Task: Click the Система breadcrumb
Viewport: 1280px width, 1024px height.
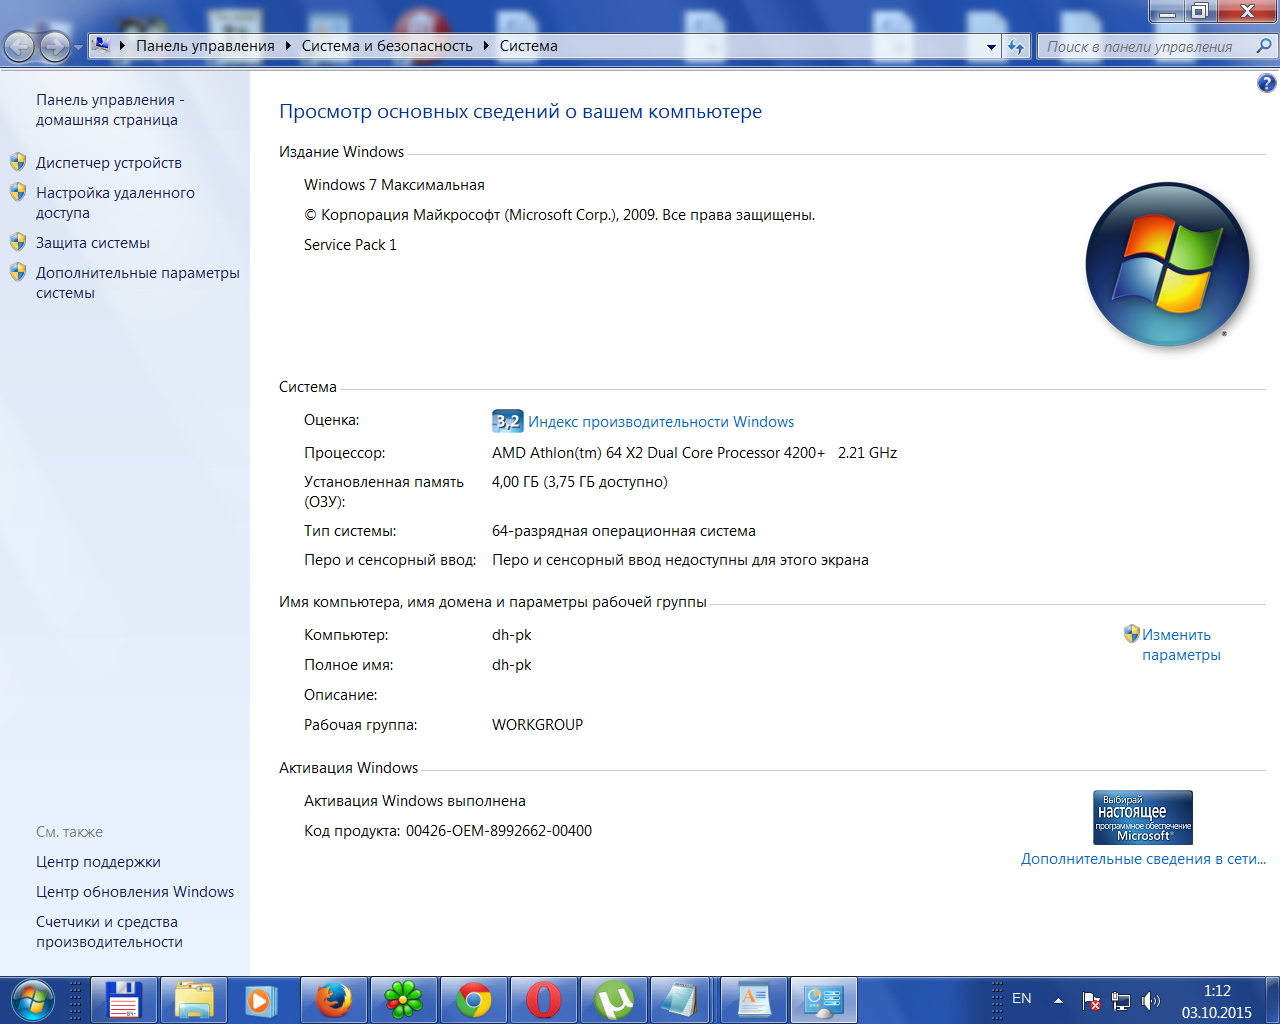Action: pyautogui.click(x=529, y=46)
